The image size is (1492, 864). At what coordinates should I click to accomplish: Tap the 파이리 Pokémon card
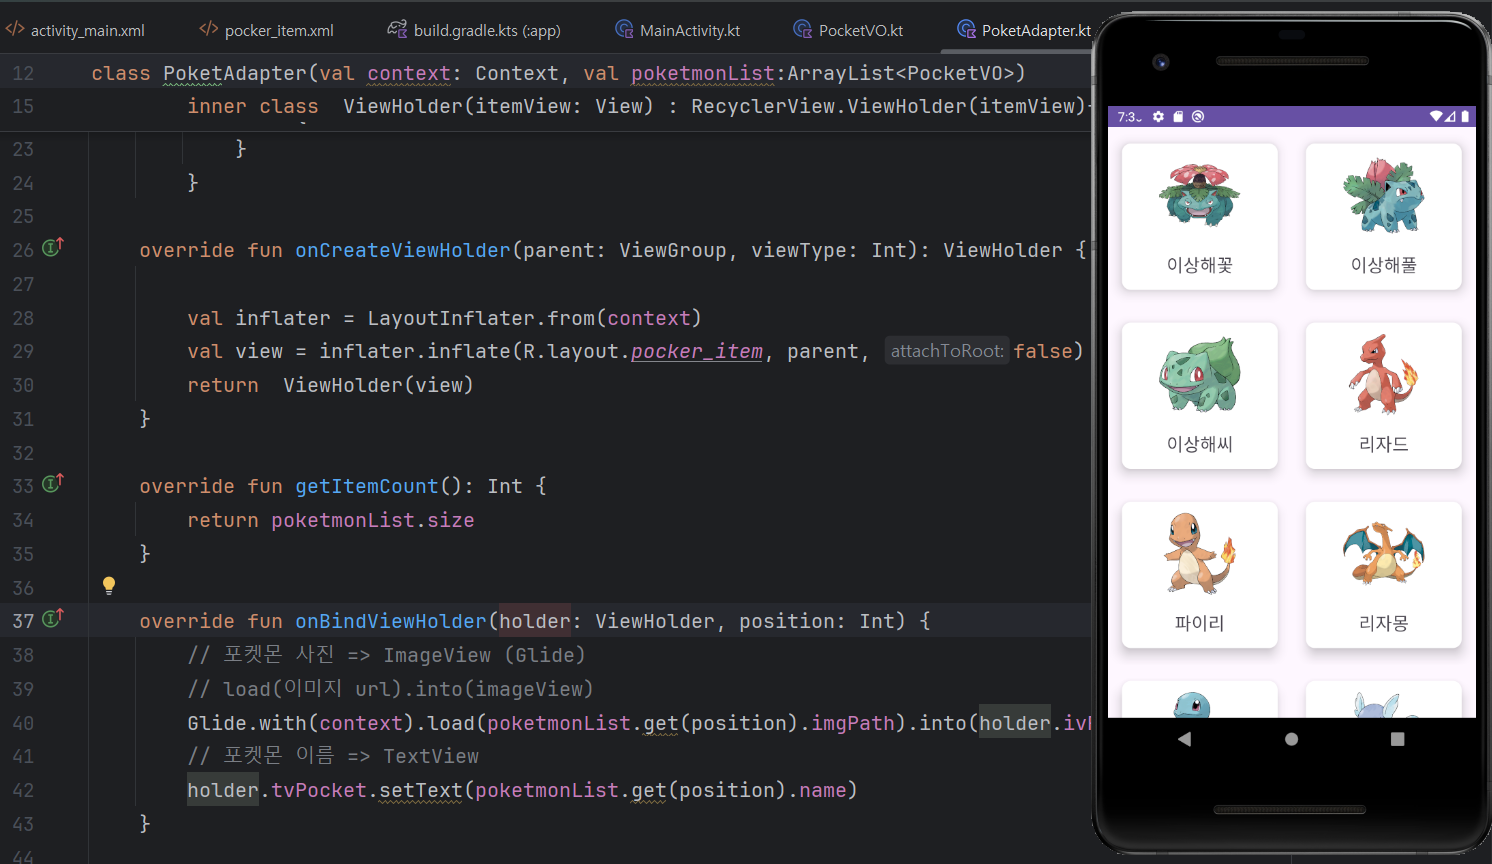[1200, 575]
